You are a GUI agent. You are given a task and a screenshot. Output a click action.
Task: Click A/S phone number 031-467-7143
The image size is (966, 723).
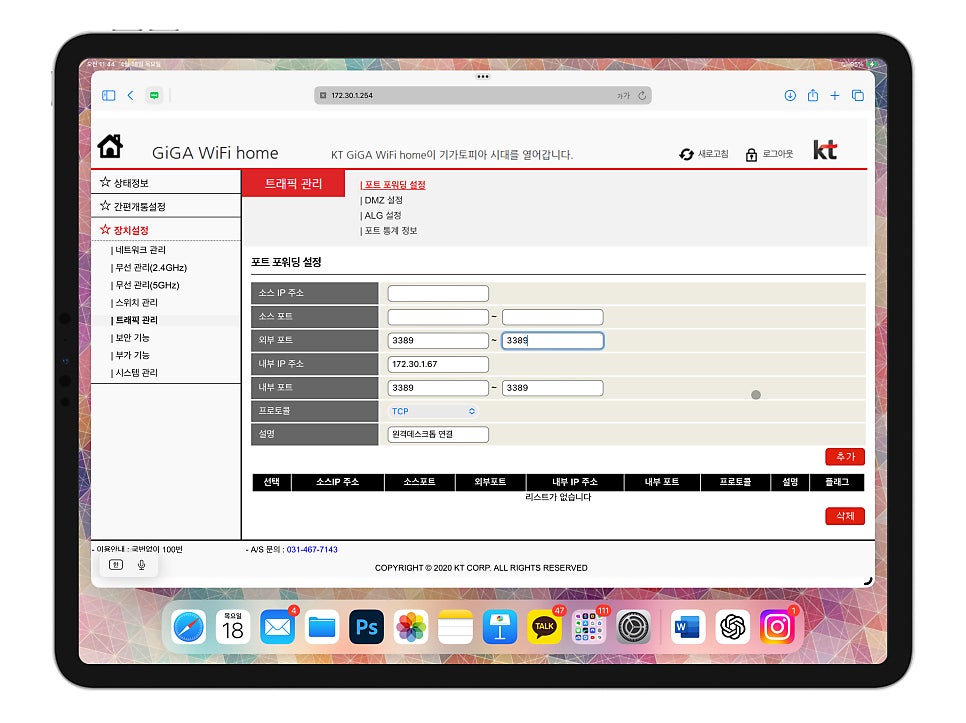tap(312, 550)
